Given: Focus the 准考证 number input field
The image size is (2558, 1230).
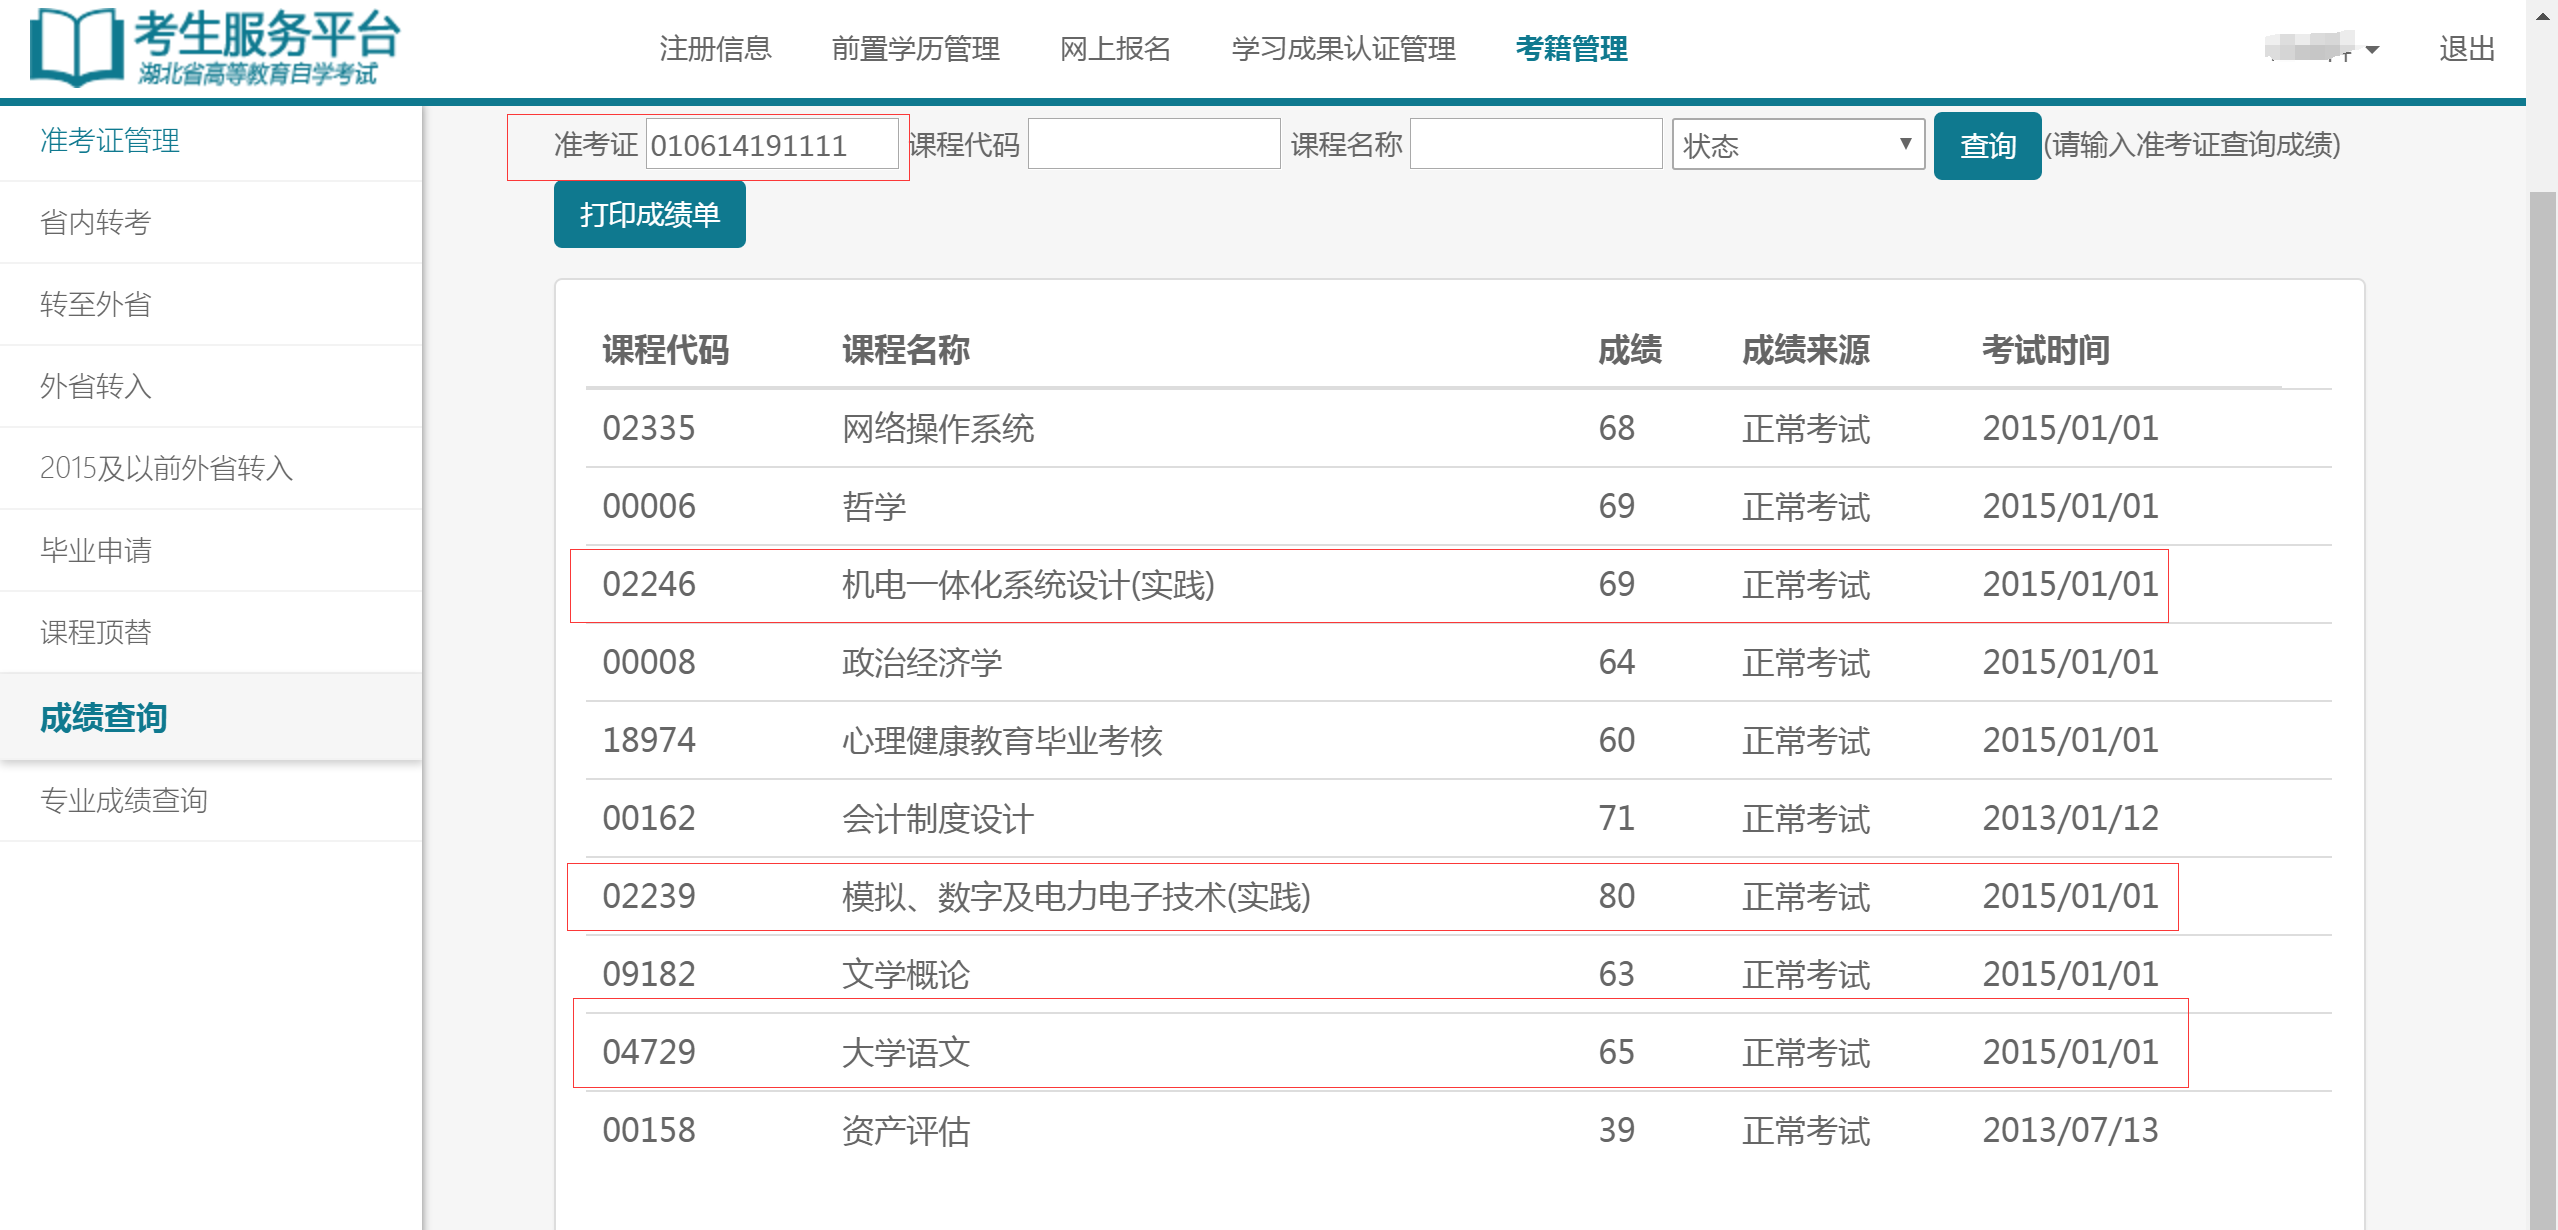Looking at the screenshot, I should (x=772, y=145).
